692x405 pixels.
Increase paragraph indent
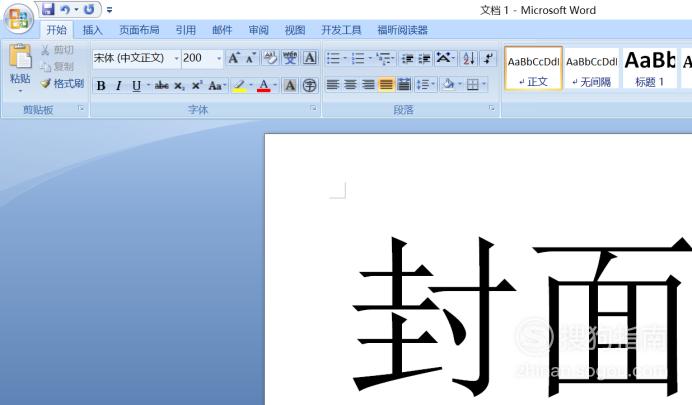[424, 58]
